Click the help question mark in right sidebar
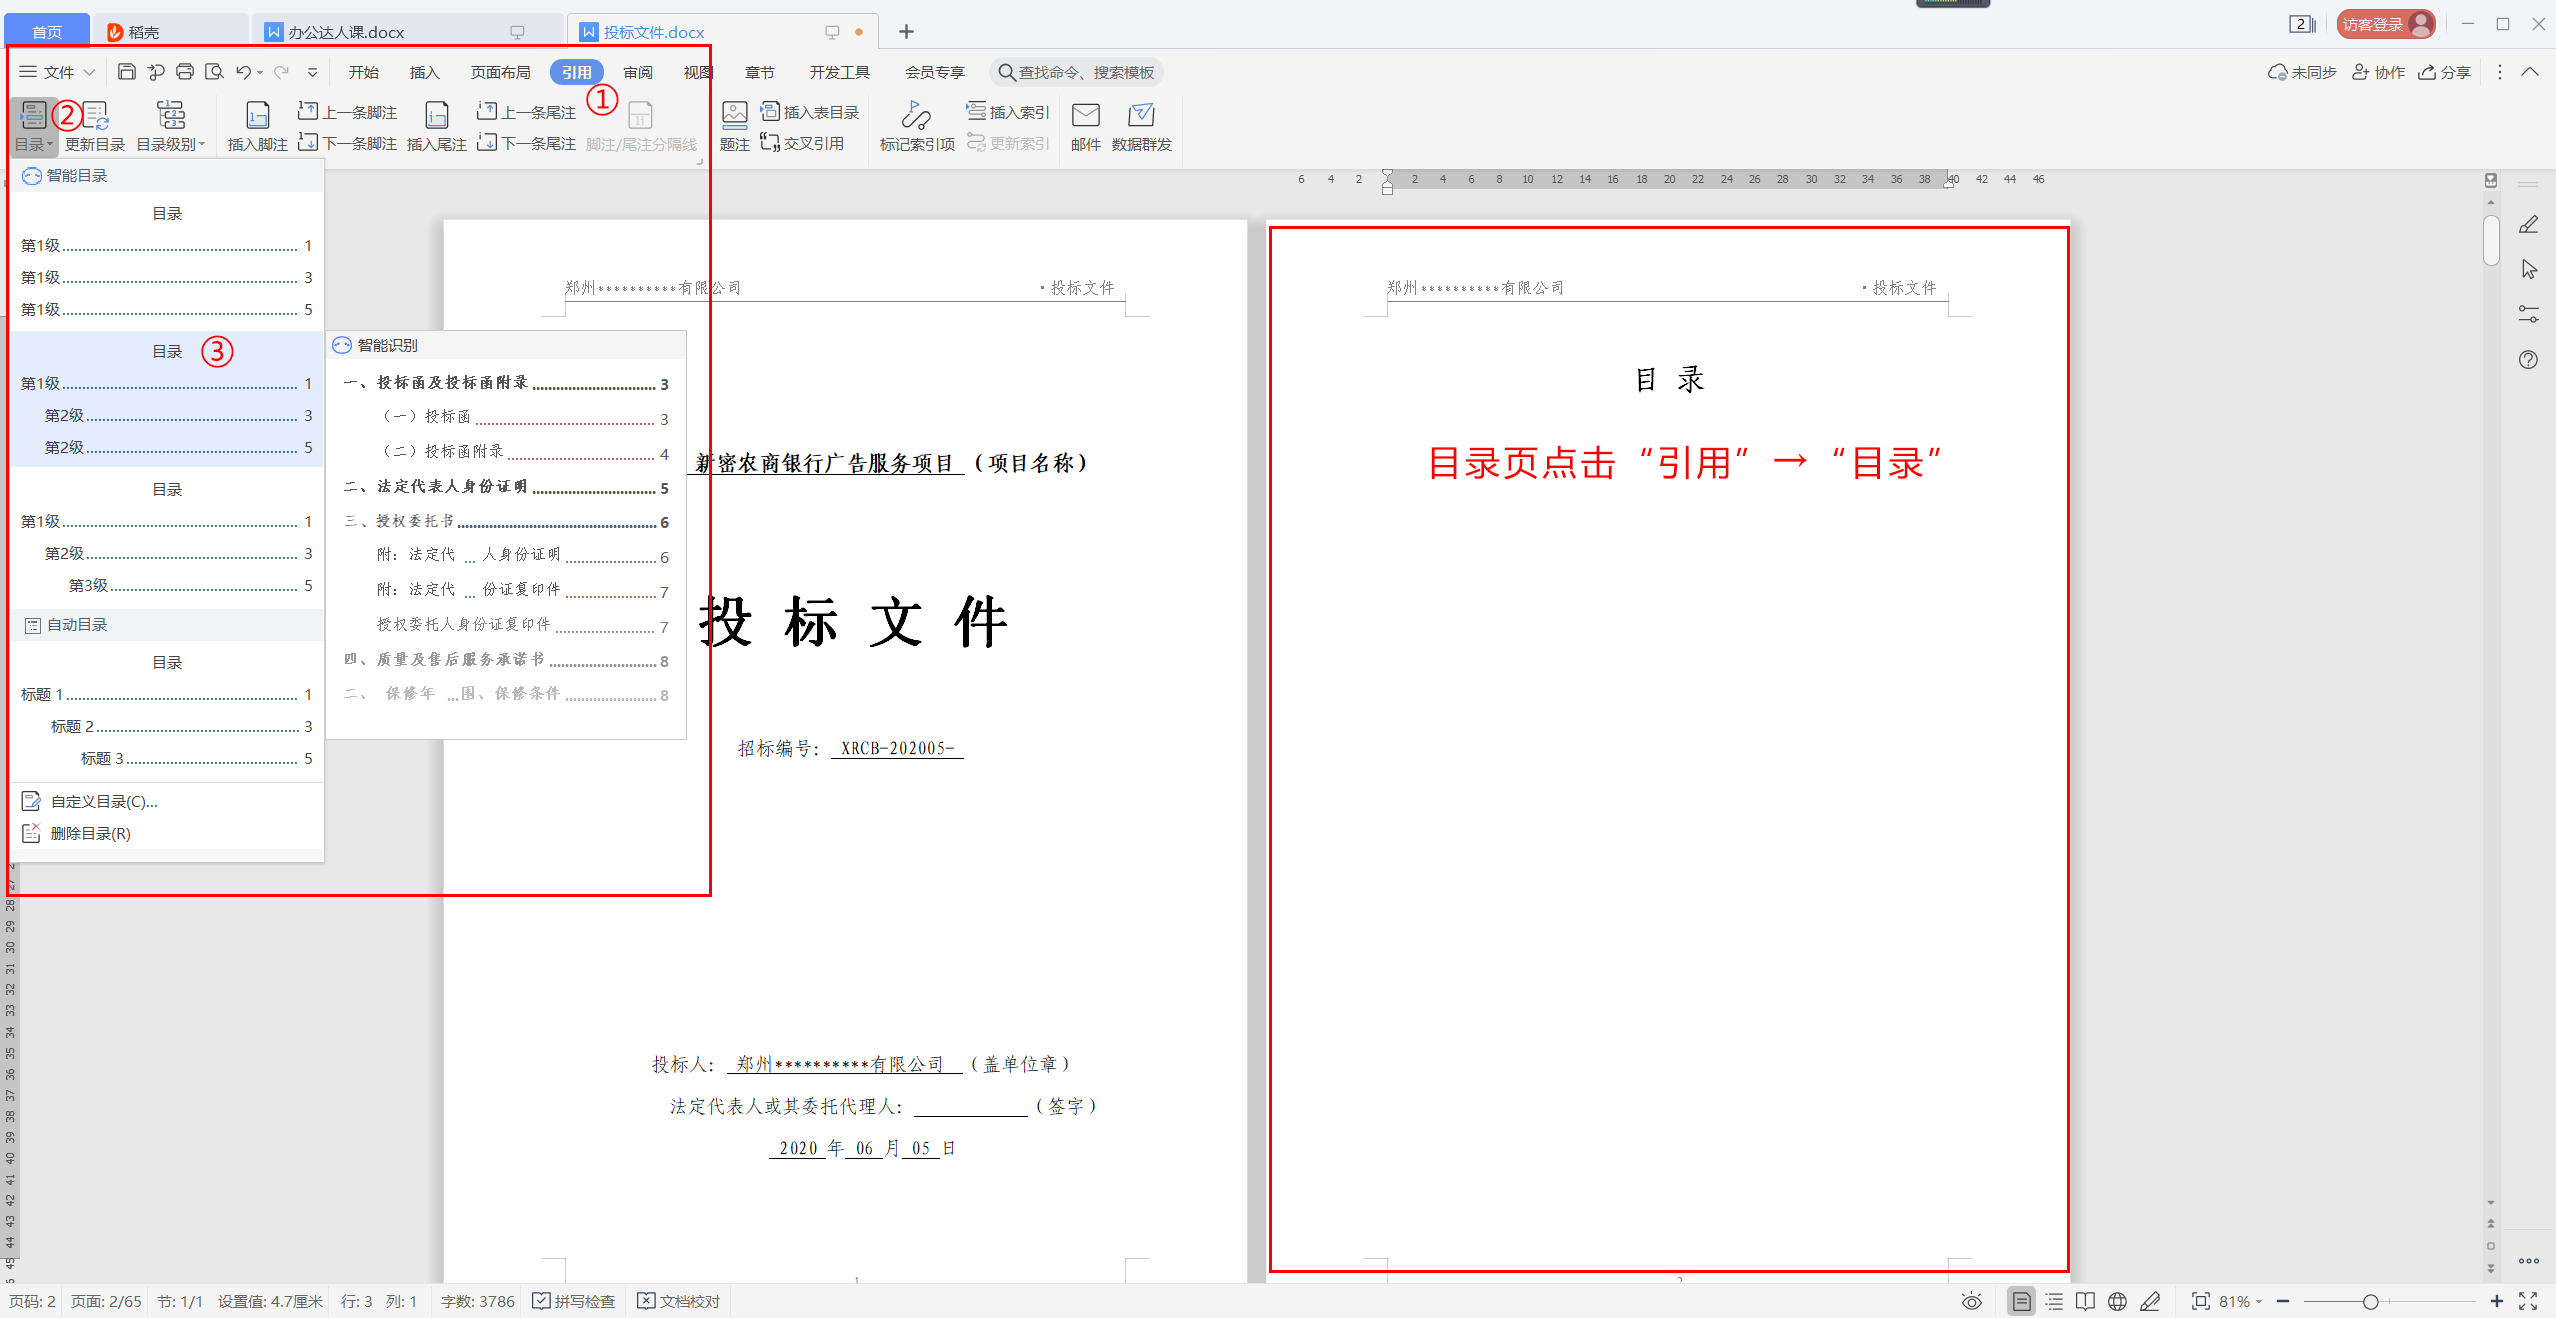Image resolution: width=2556 pixels, height=1318 pixels. pos(2528,360)
